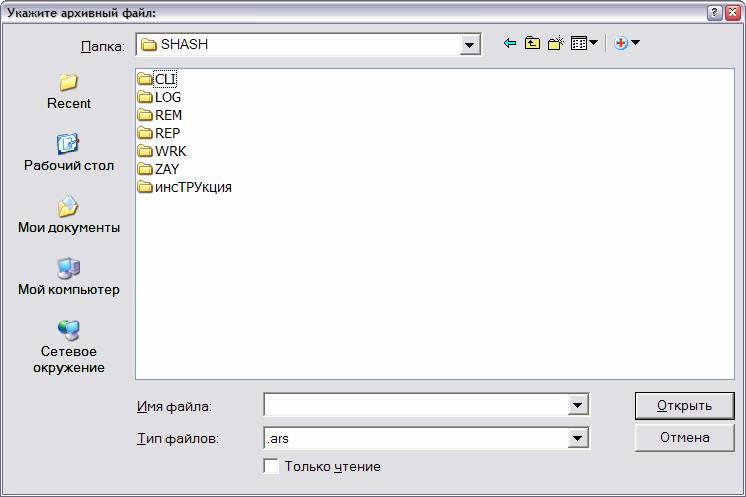Open the Тип файлов dropdown list
The height and width of the screenshot is (497, 746).
(578, 438)
